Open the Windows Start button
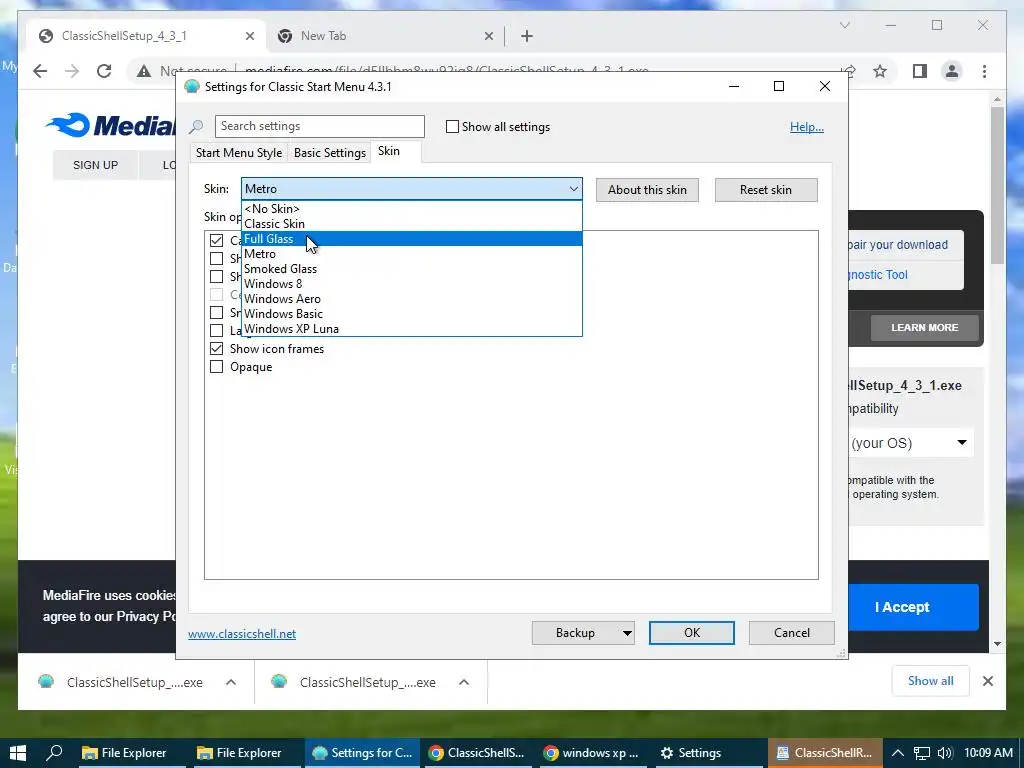Image resolution: width=1024 pixels, height=768 pixels. click(18, 753)
